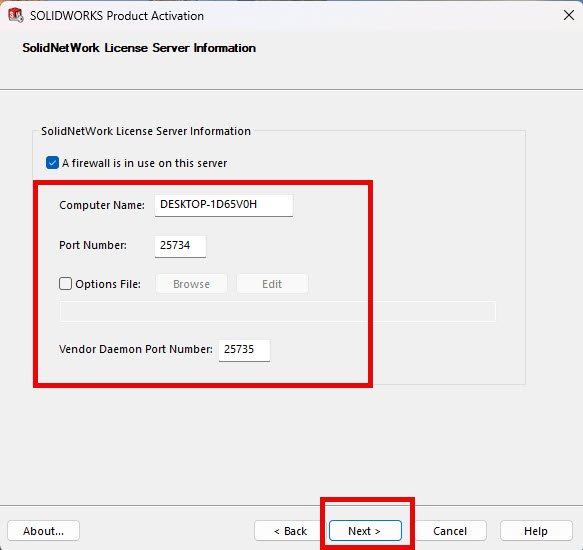Screen dimensions: 583x550
Task: Click the 'SolidNetWork License Server Information' group label
Action: coord(146,131)
